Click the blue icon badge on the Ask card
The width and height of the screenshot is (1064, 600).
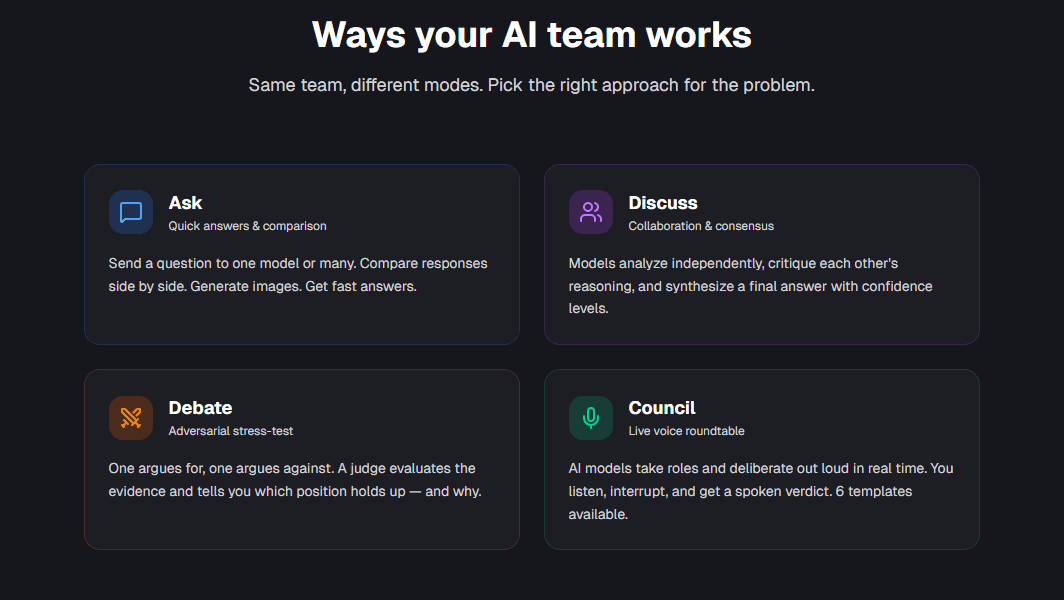(x=131, y=212)
